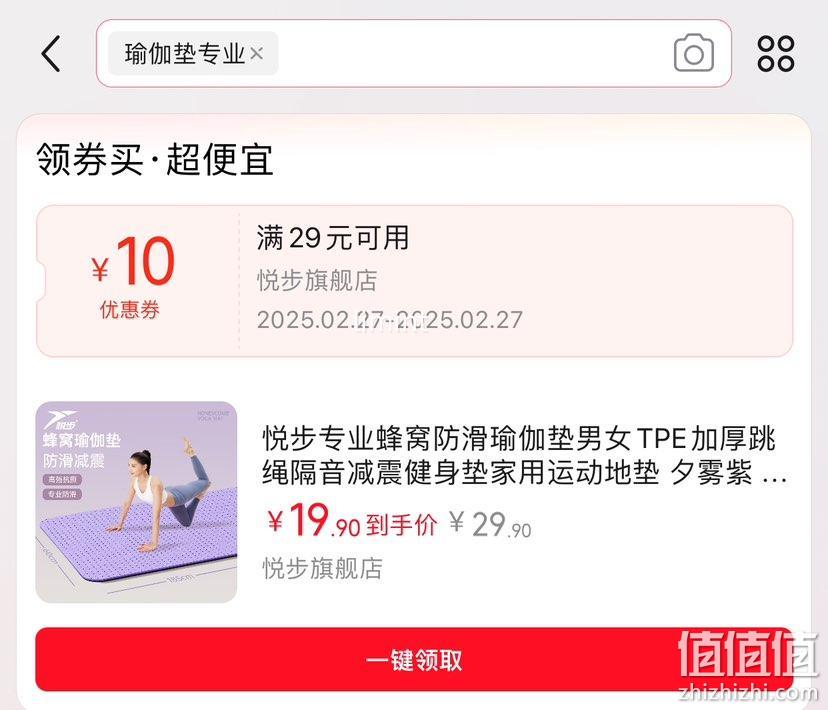Select the 满29元可用 coupon condition text
This screenshot has height=710, width=828.
click(333, 238)
